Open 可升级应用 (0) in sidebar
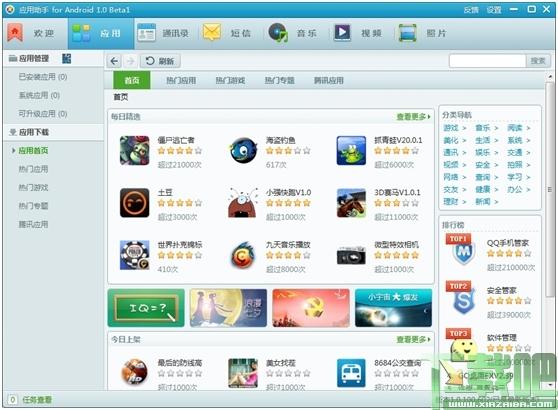This screenshot has width=558, height=410. click(x=43, y=114)
